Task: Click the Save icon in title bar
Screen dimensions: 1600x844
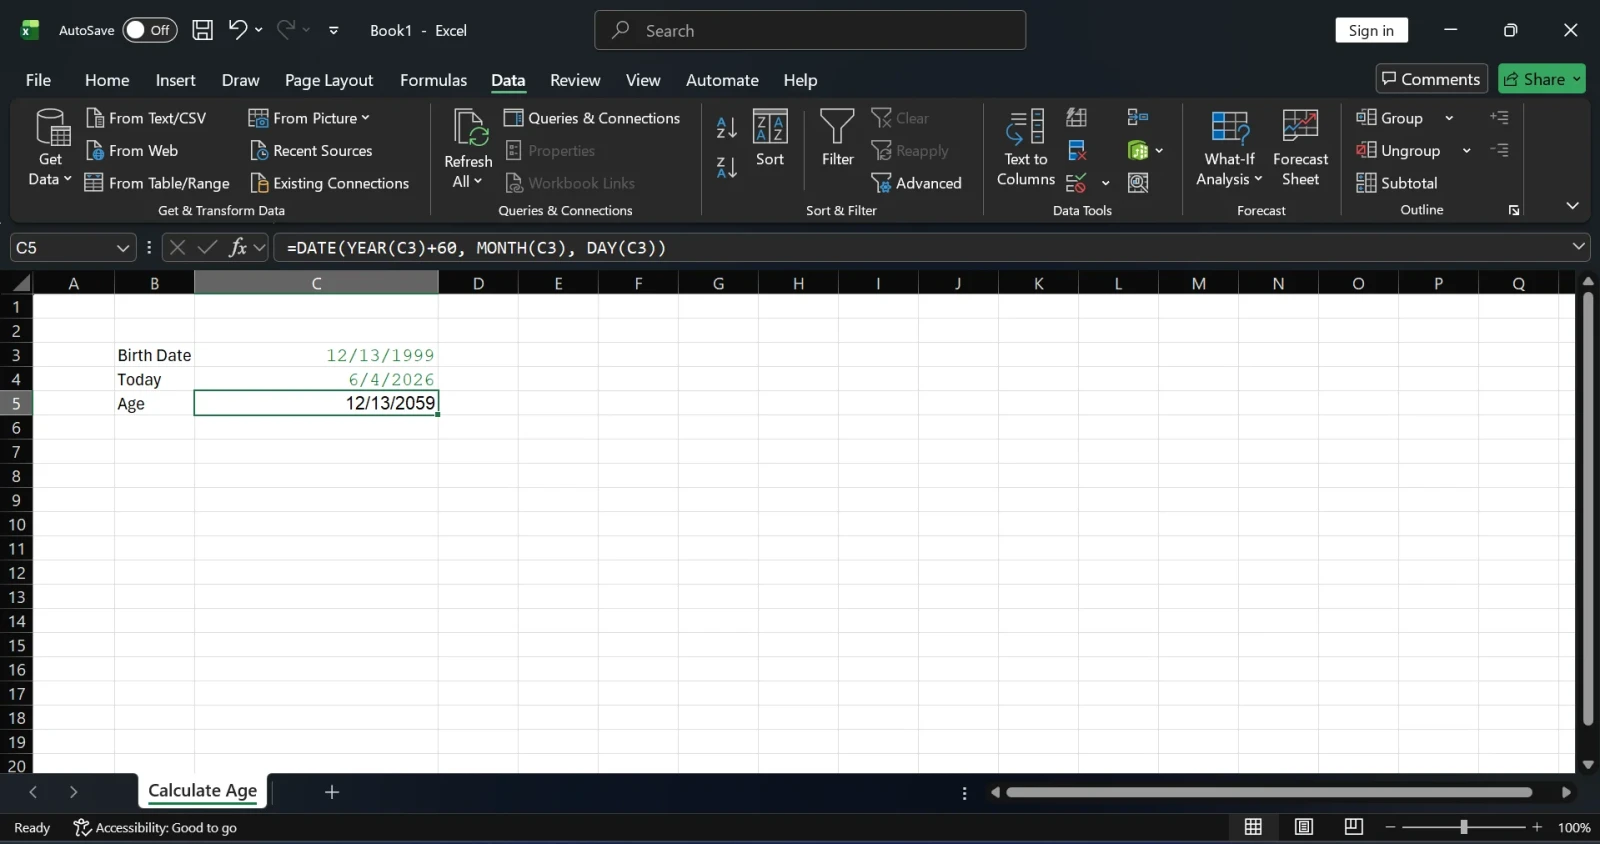Action: click(202, 30)
